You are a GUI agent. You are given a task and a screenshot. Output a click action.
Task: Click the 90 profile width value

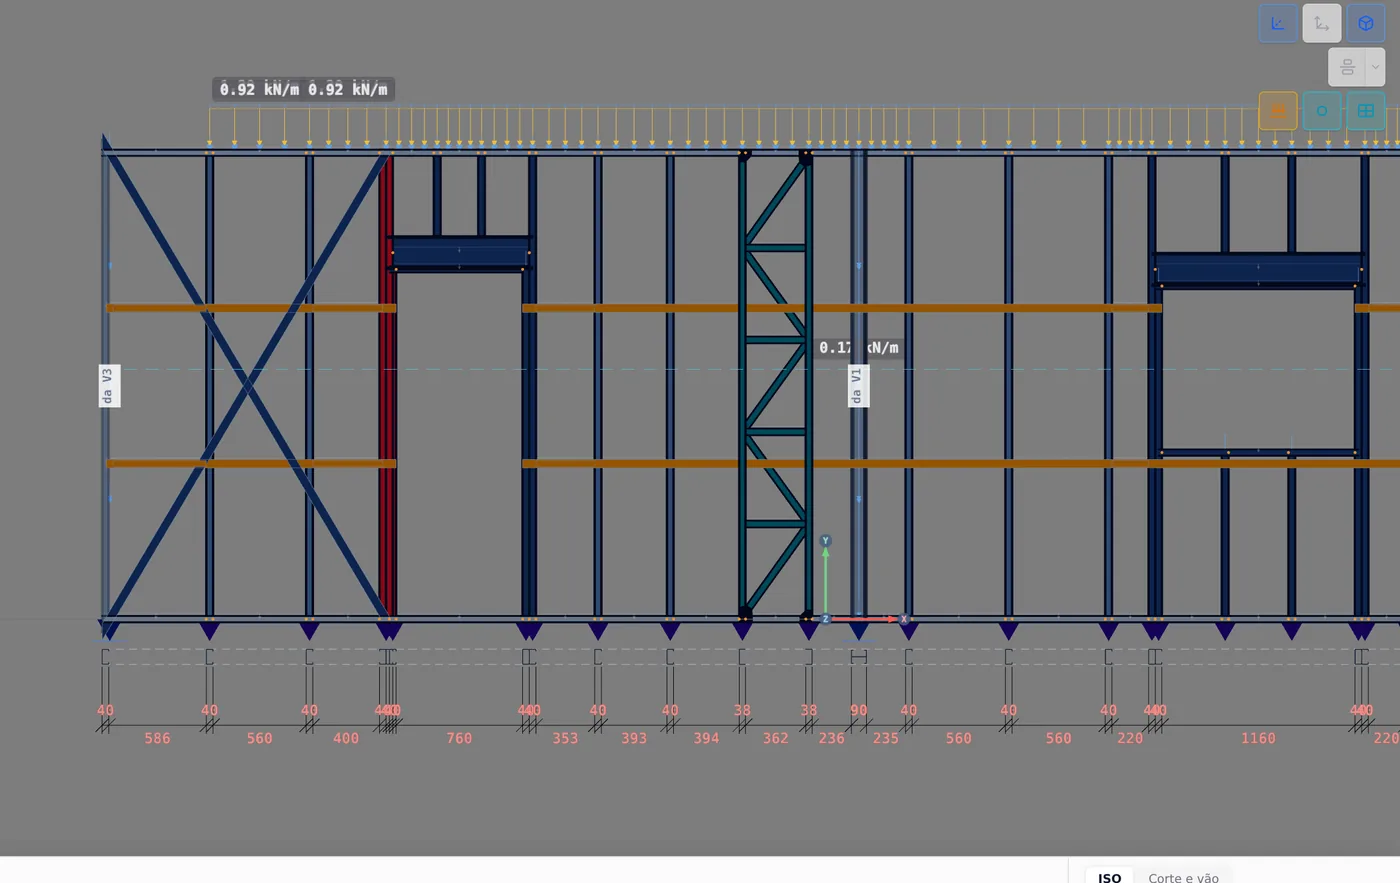[859, 711]
